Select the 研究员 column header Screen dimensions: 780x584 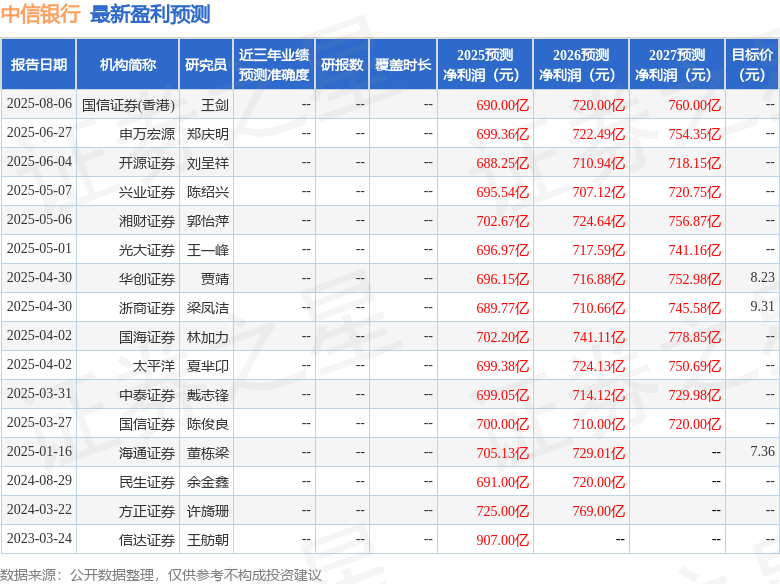pos(206,65)
